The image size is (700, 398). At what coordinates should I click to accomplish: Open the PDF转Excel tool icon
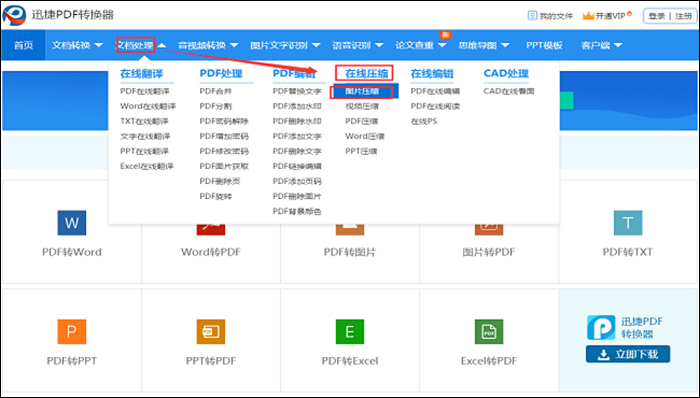(350, 332)
